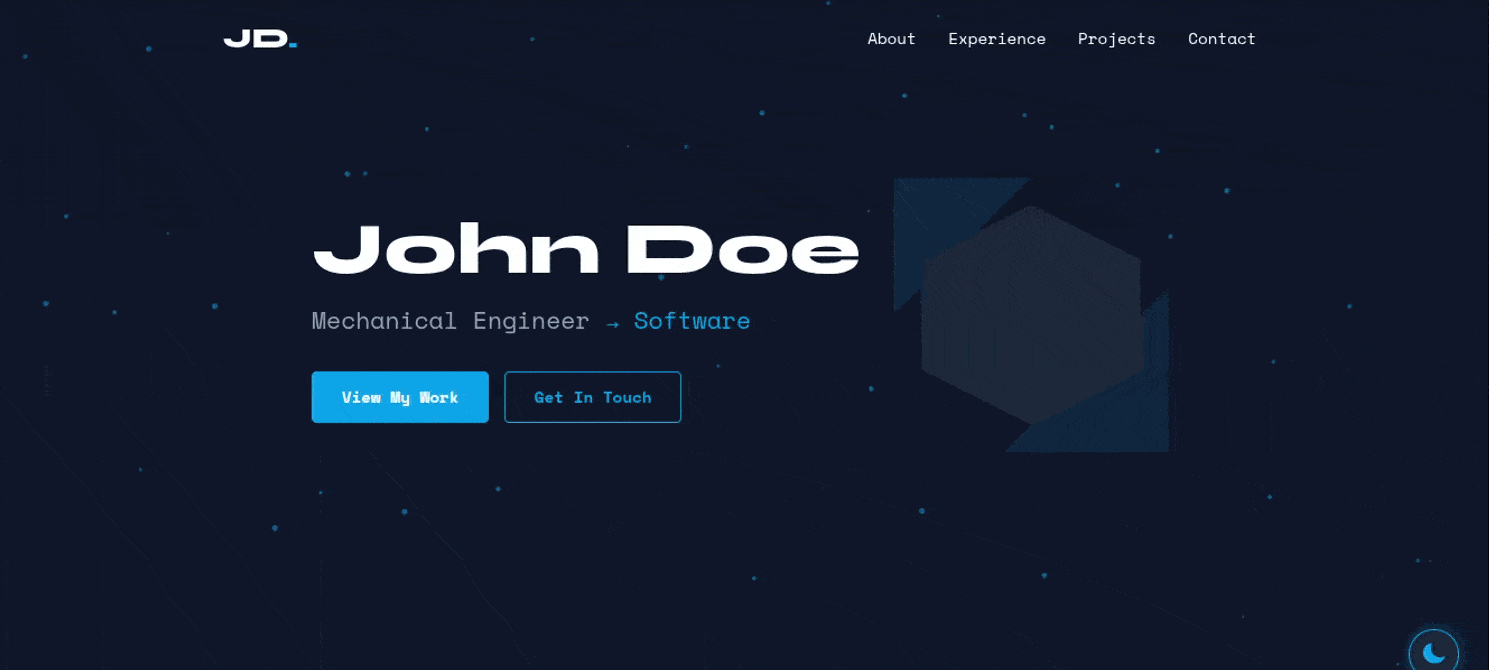Click the John Doe hero heading
Screen dimensions: 1489x670
point(585,250)
